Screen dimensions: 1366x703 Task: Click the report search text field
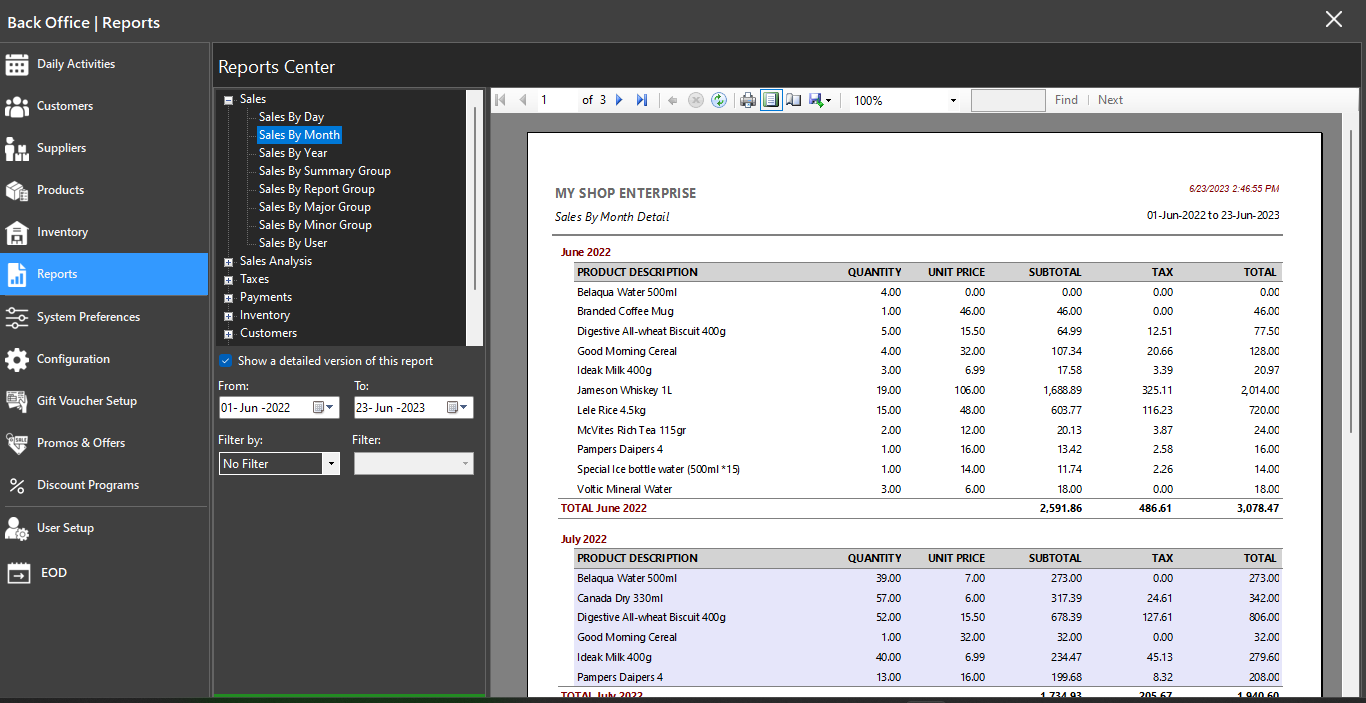pos(1008,100)
